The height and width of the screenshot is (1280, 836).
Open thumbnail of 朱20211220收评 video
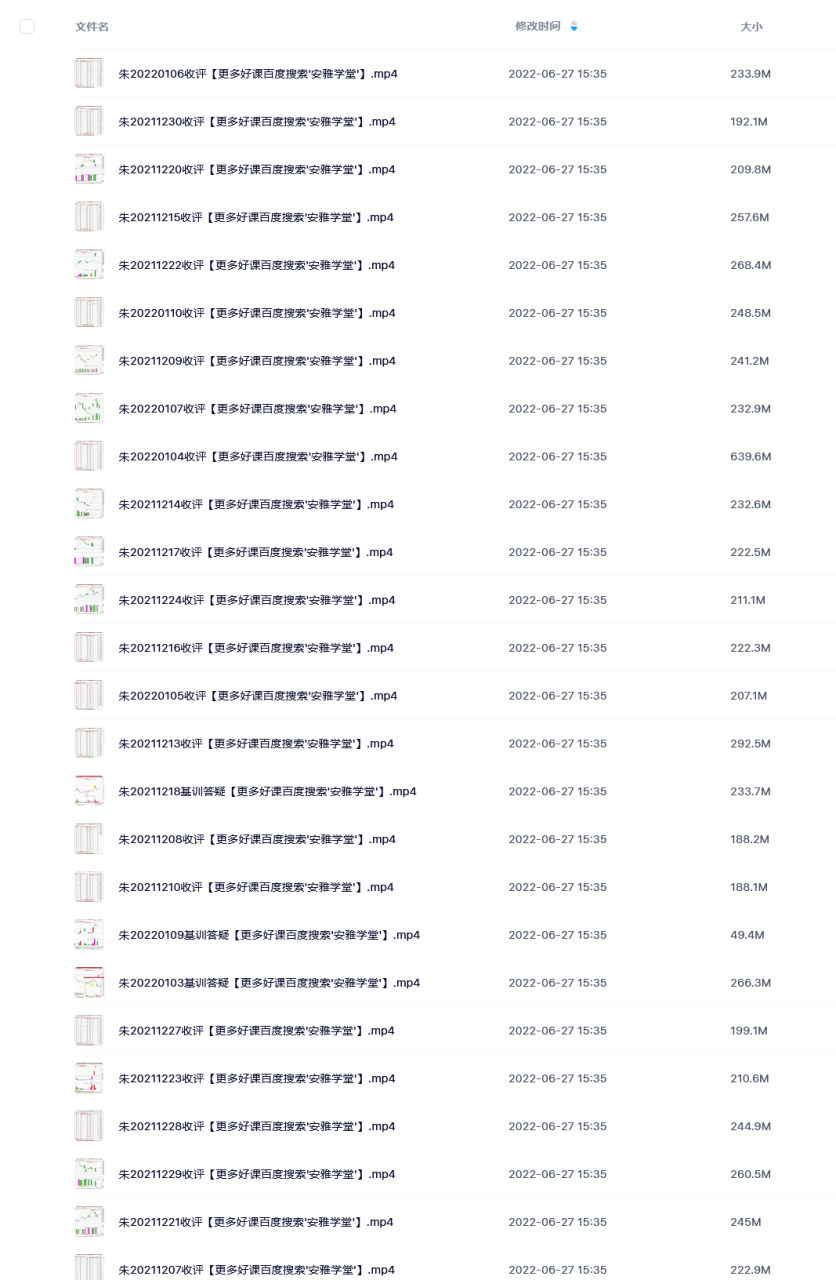pyautogui.click(x=89, y=169)
